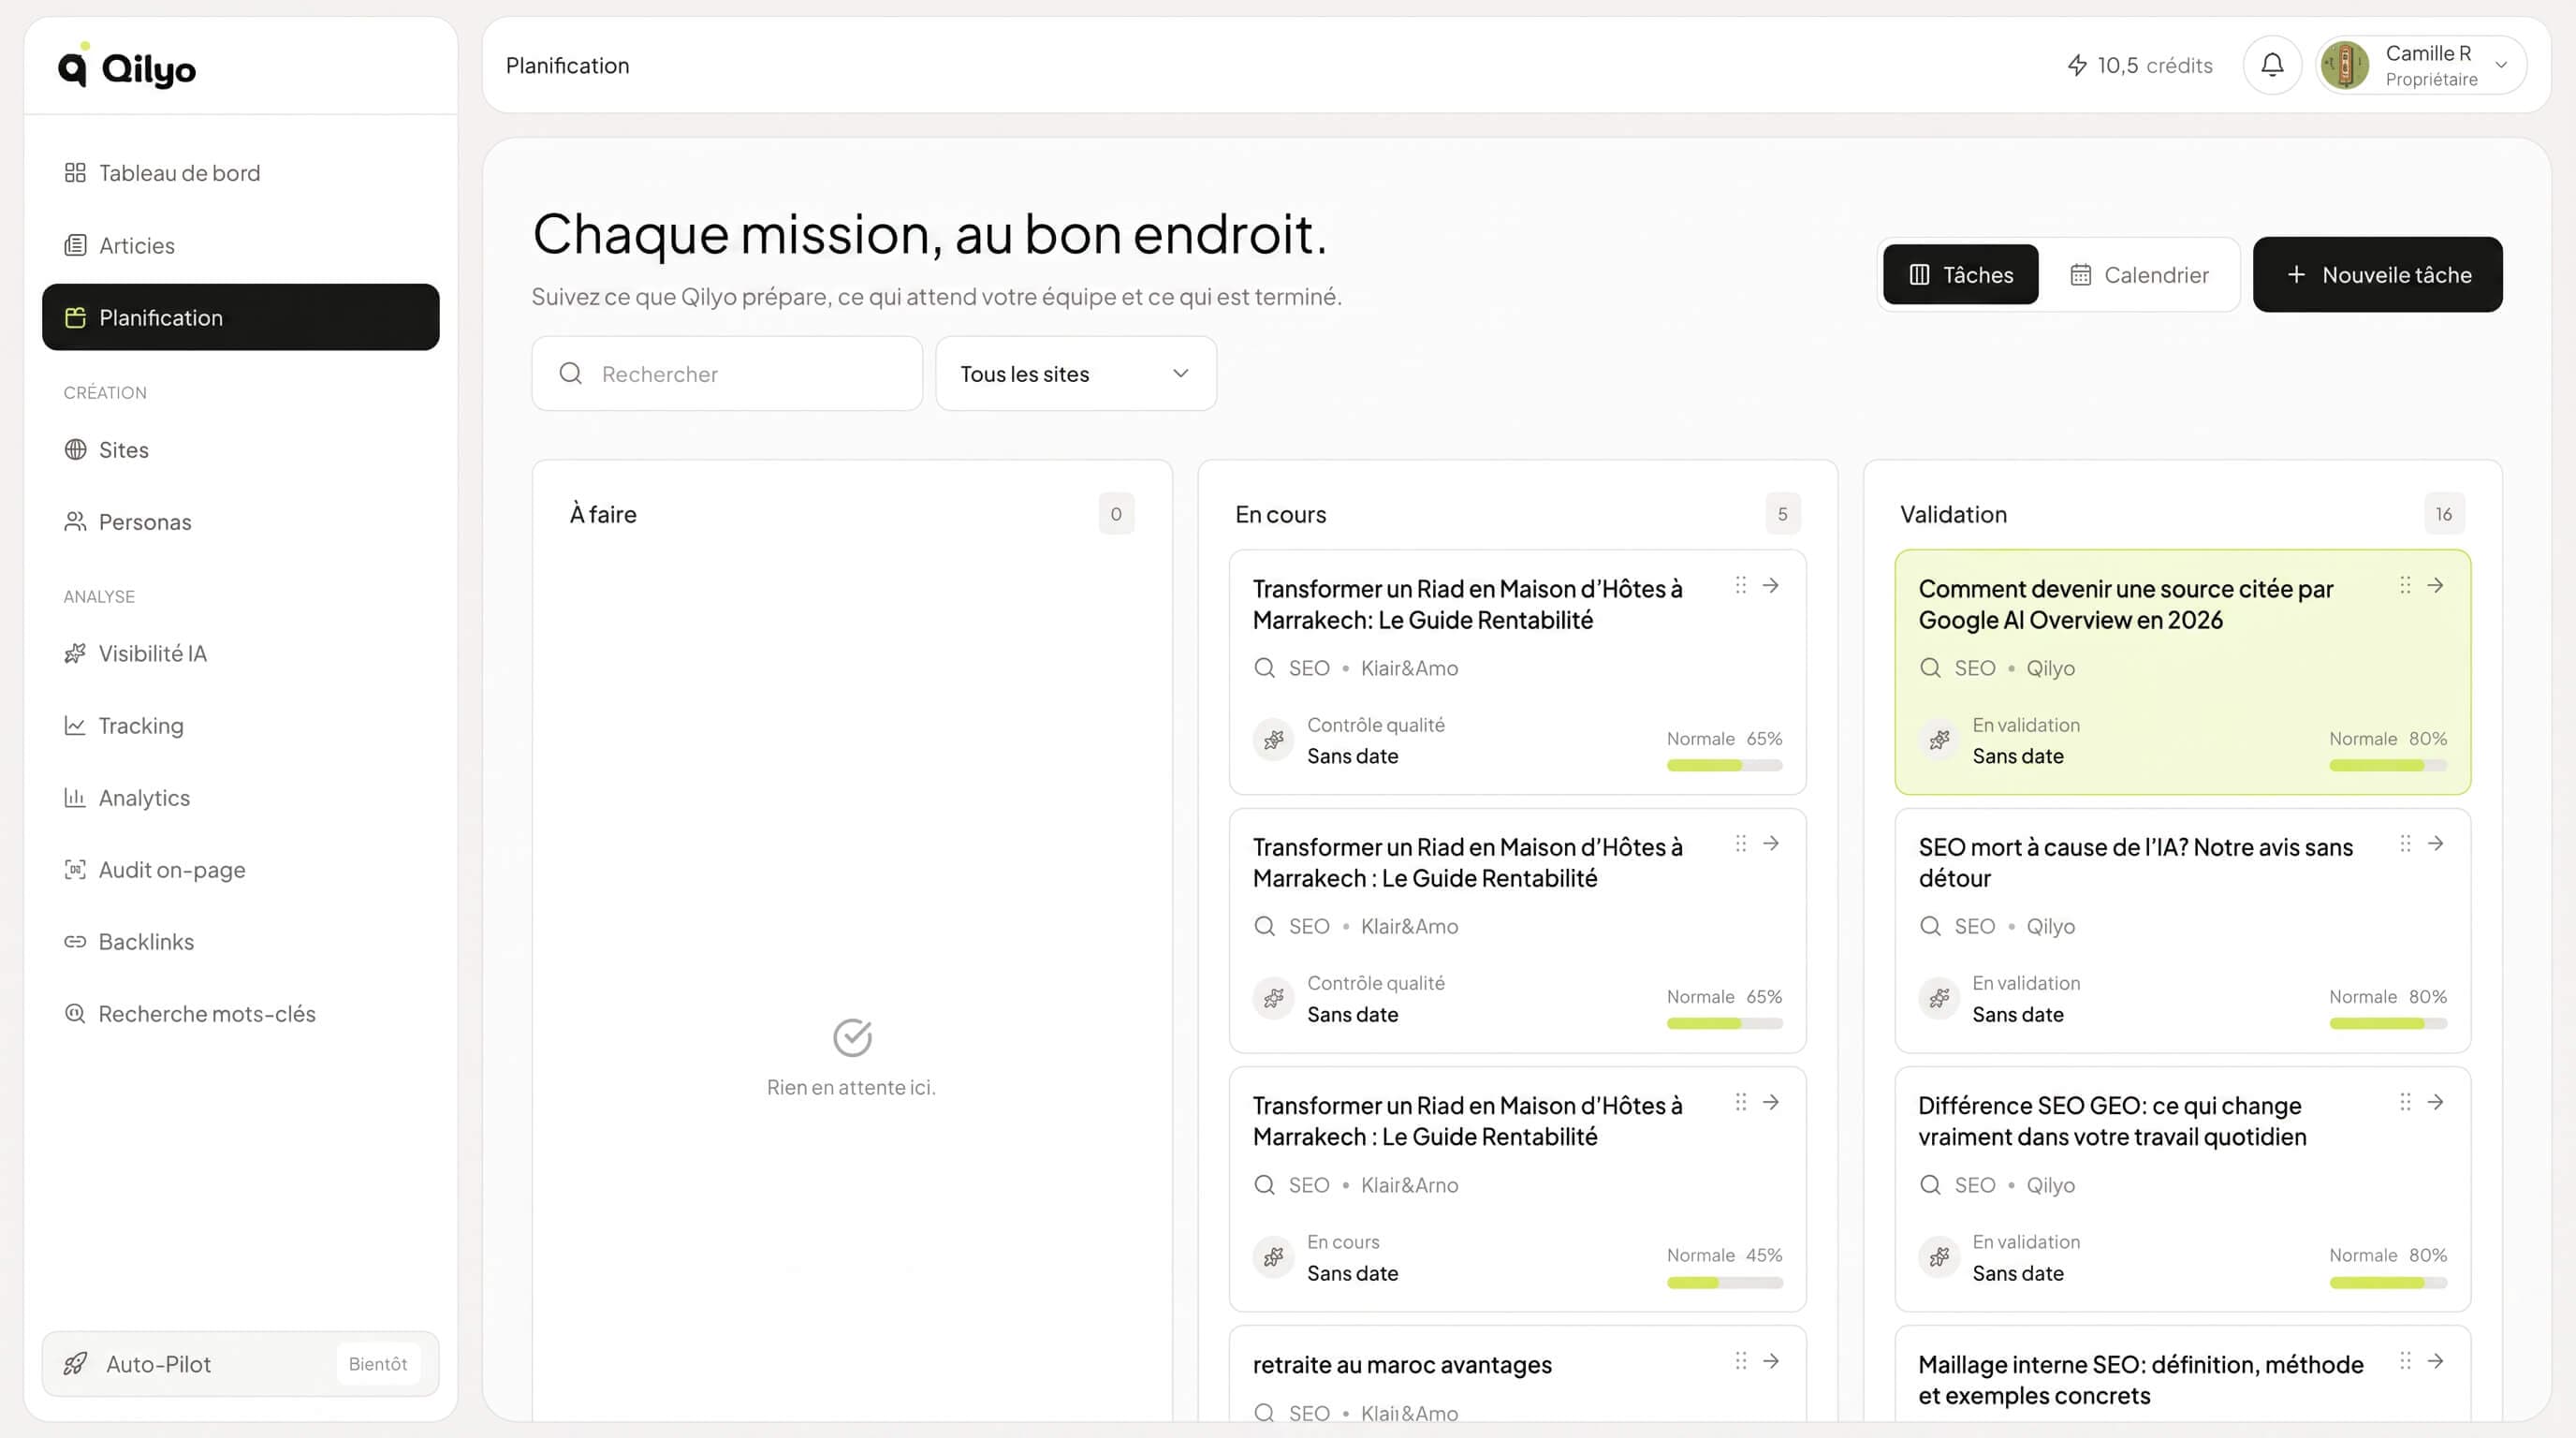The image size is (2576, 1438).
Task: Open the Articles section
Action: tap(241, 245)
